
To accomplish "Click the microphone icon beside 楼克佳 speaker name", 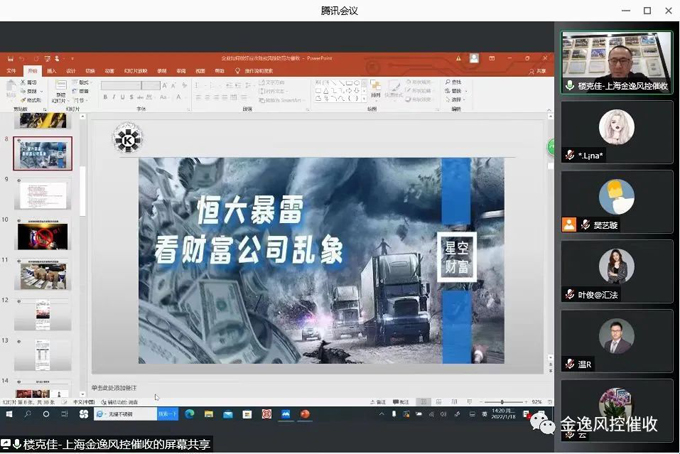I will 570,86.
